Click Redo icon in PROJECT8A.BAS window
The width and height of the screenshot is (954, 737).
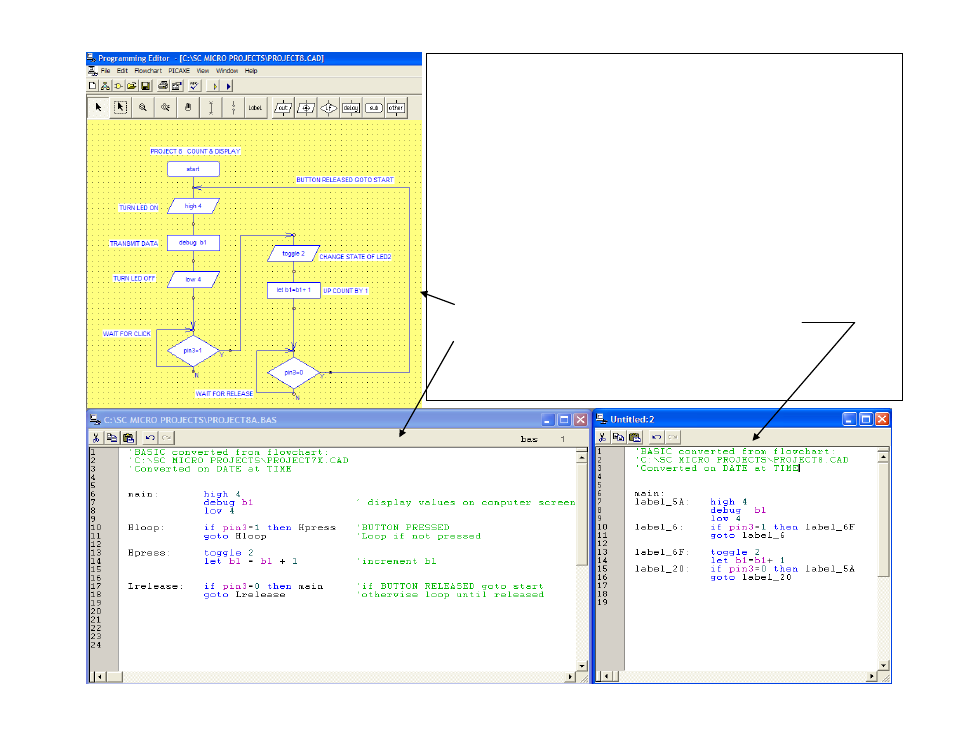click(166, 438)
